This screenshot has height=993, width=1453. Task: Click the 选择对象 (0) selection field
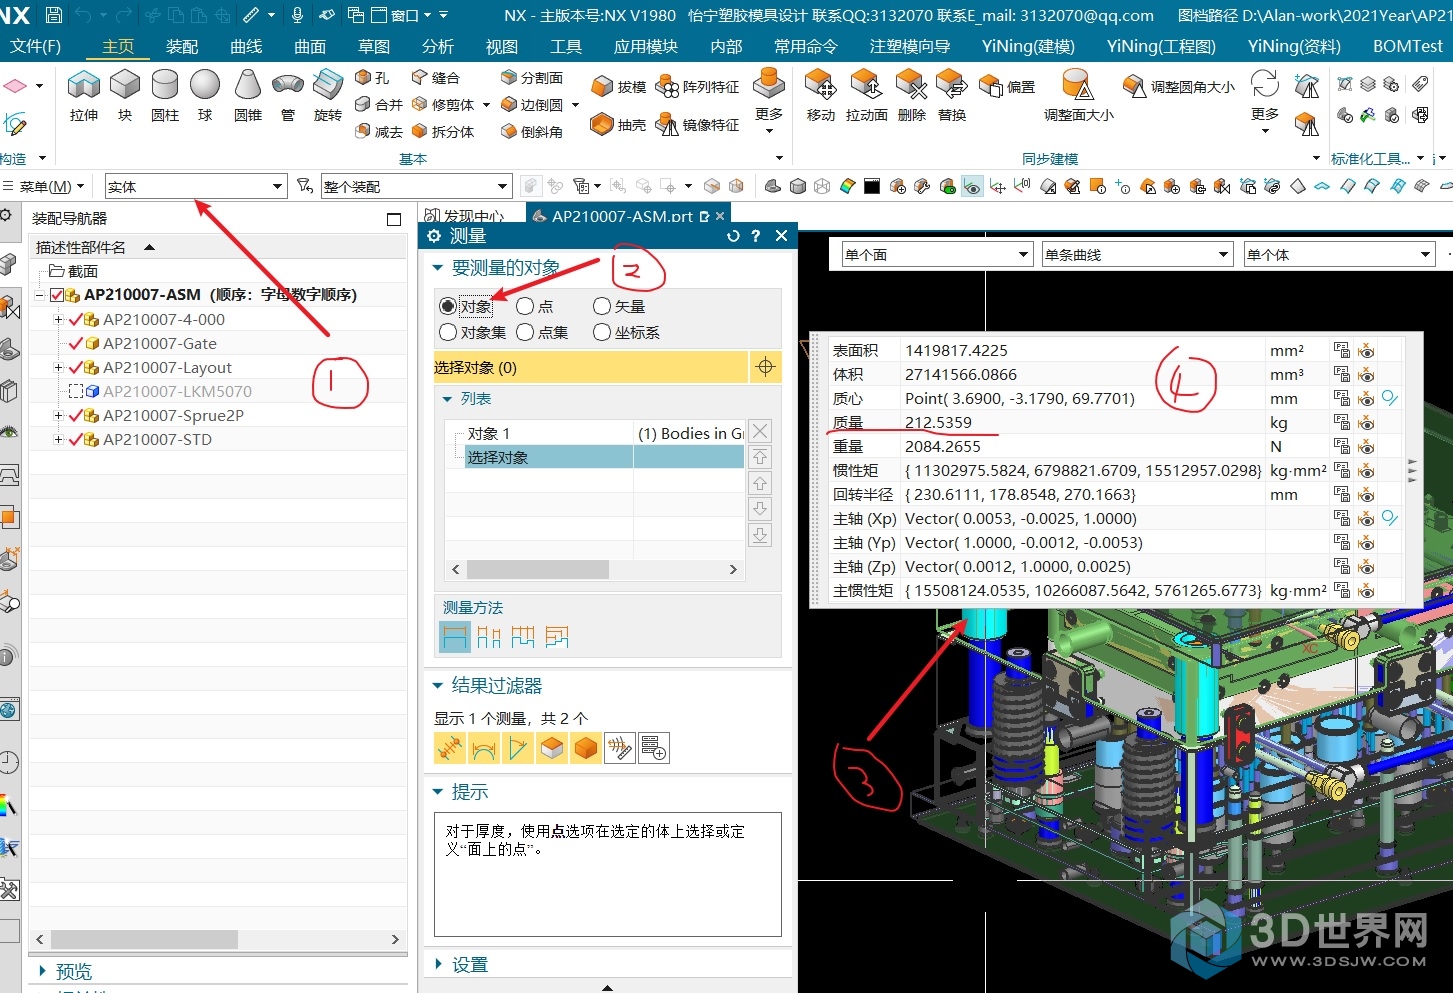pos(590,367)
